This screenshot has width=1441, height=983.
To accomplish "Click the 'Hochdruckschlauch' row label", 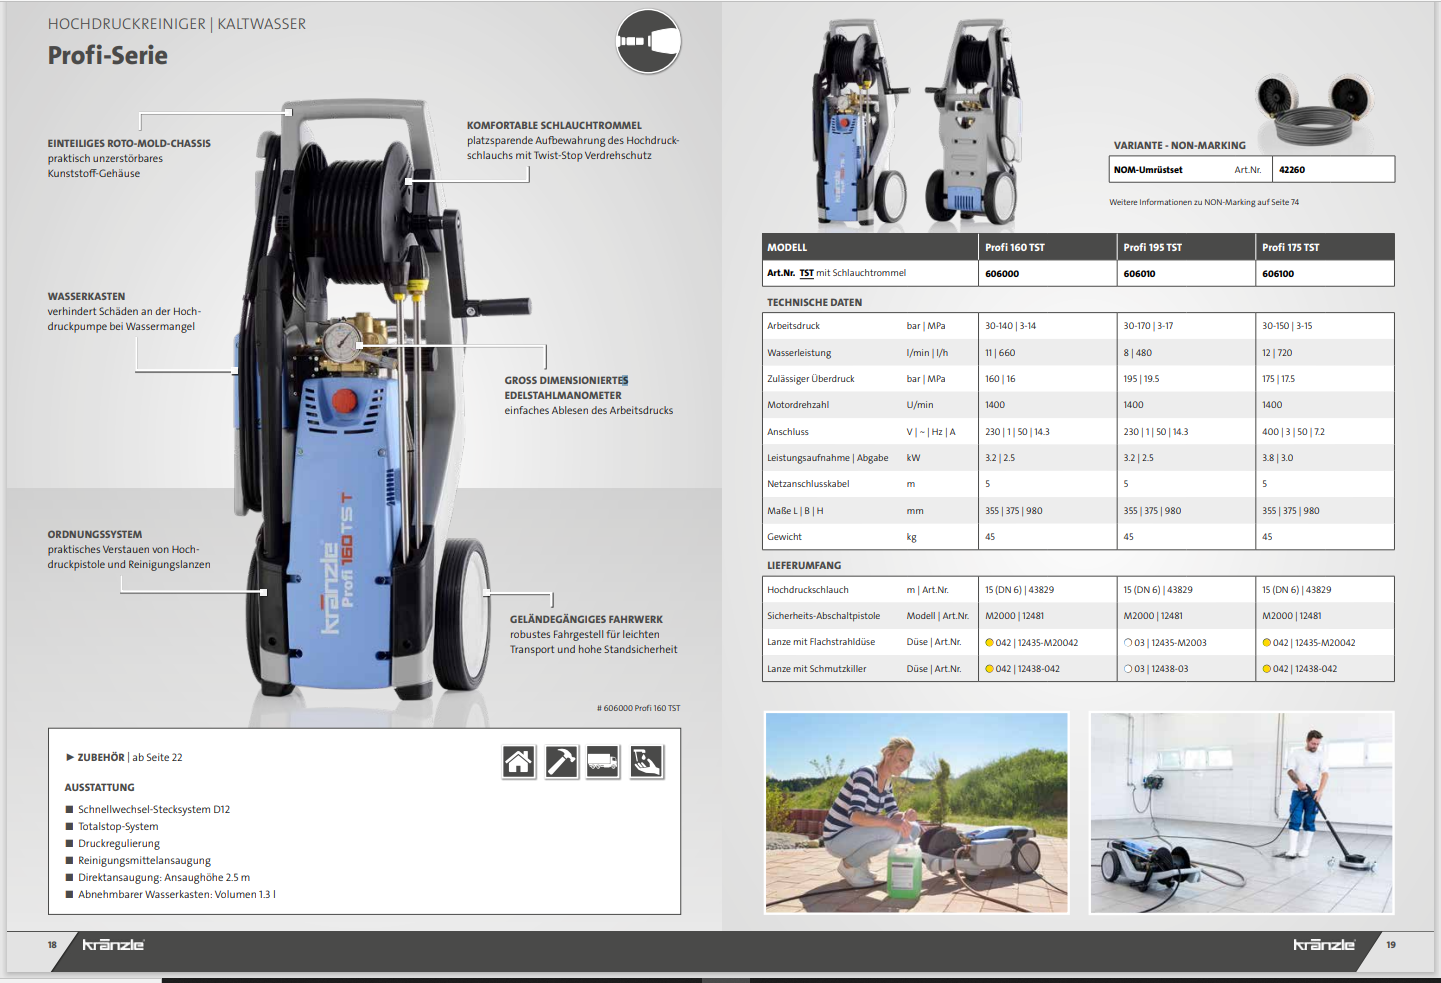I will click(x=808, y=590).
